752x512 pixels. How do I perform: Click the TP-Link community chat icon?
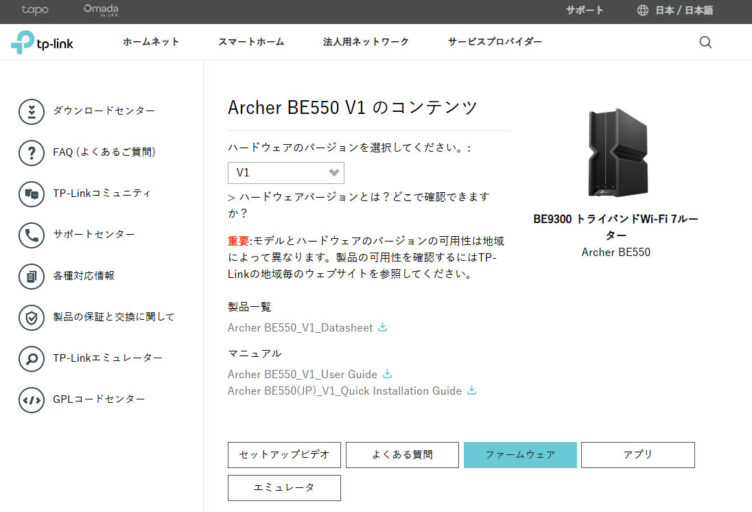point(32,194)
